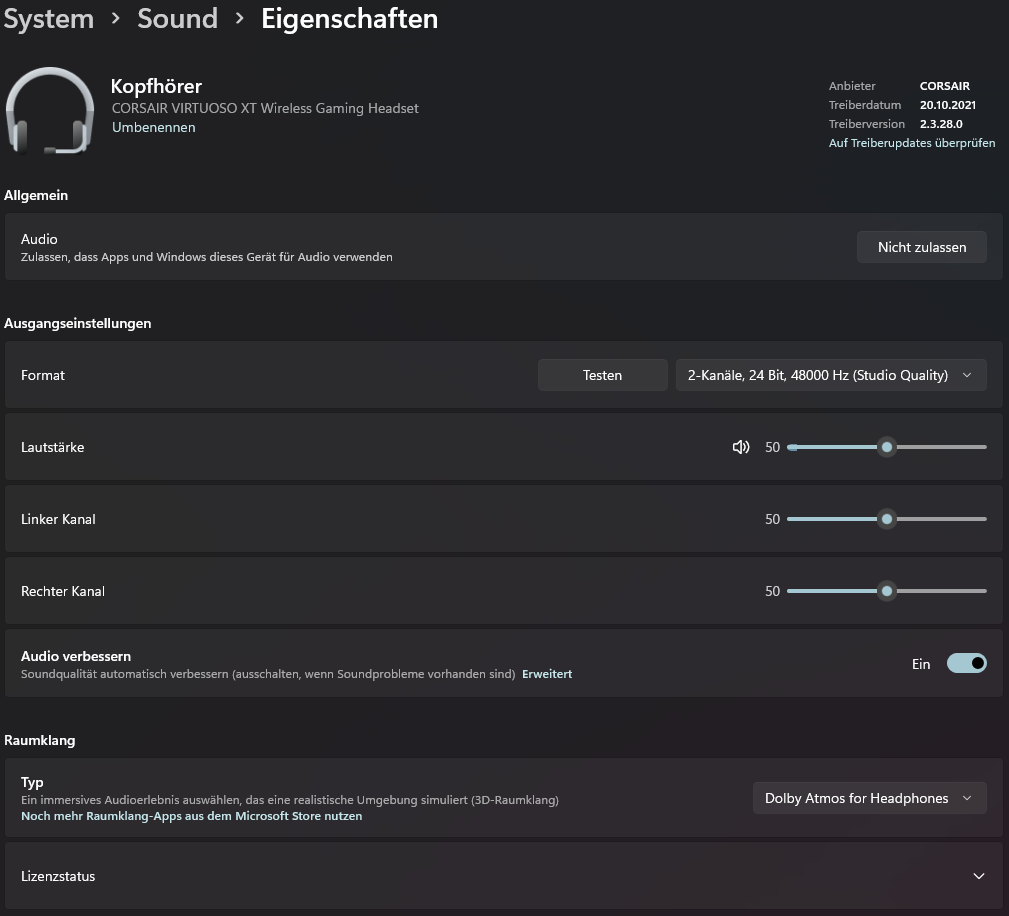Open the Format quality dropdown
Image resolution: width=1009 pixels, height=916 pixels.
pos(831,375)
